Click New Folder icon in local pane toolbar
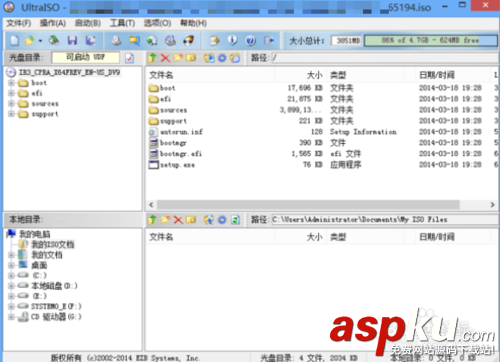 click(165, 220)
